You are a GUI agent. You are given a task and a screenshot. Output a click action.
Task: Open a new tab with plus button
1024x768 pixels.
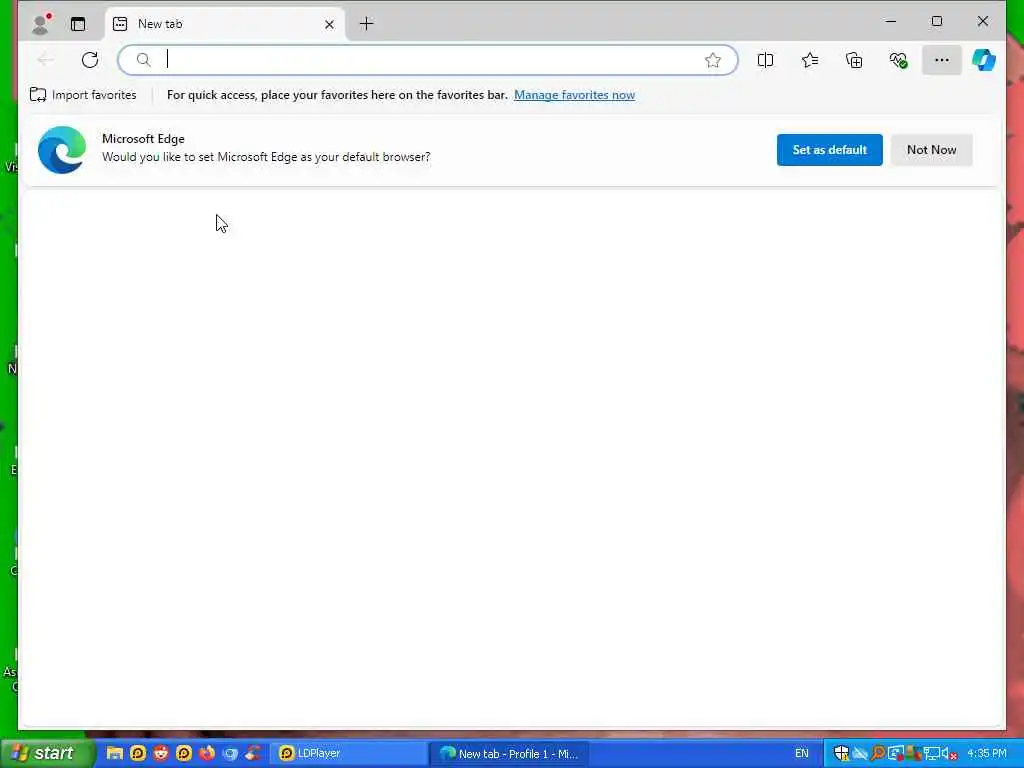(366, 24)
